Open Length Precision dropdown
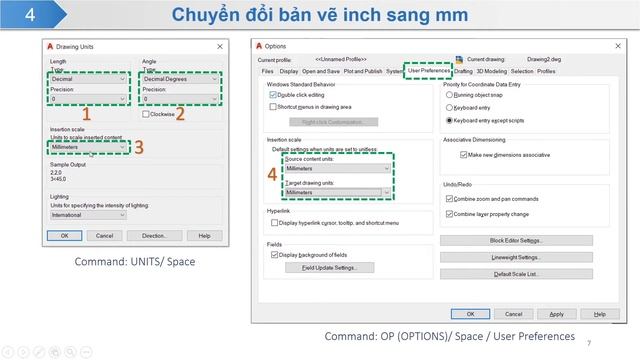The image size is (640, 360). click(88, 99)
